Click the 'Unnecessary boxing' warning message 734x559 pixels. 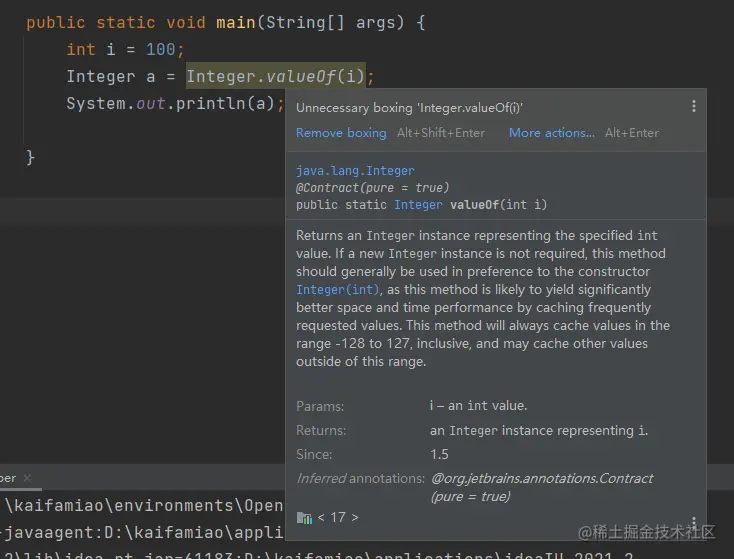click(x=409, y=108)
